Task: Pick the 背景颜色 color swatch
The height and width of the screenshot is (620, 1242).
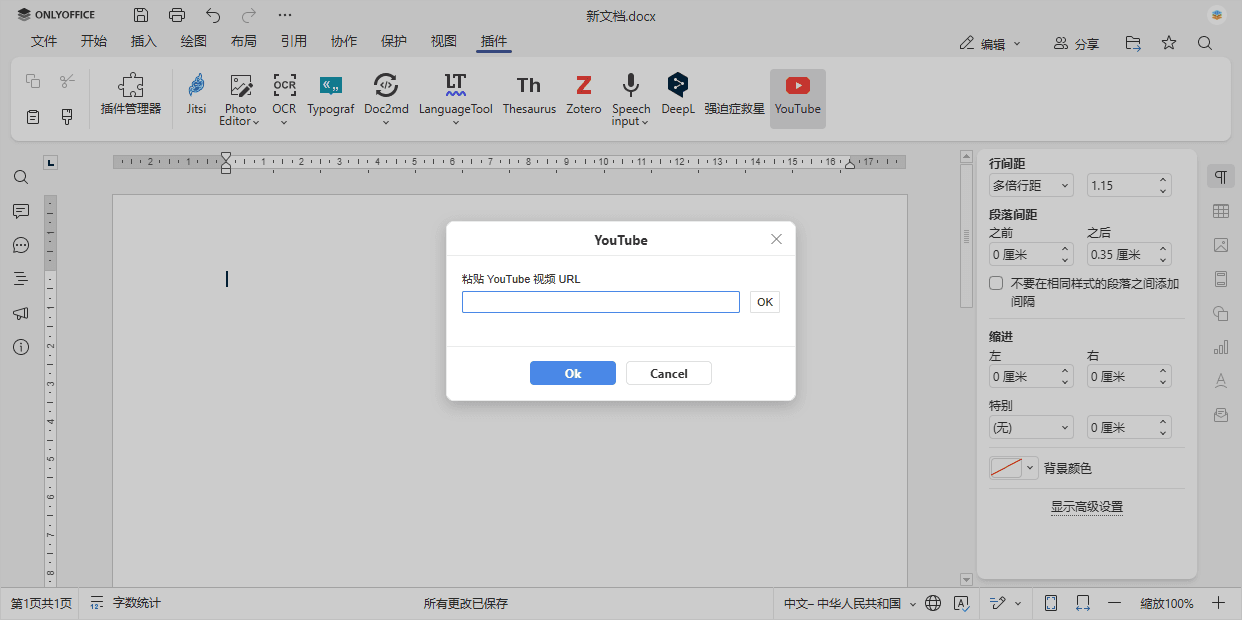Action: pyautogui.click(x=1006, y=467)
